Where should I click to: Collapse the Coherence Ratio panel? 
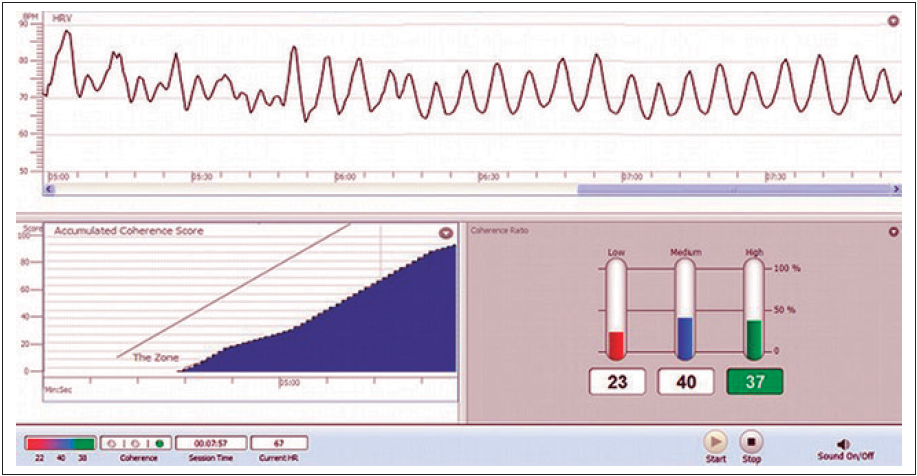[893, 232]
